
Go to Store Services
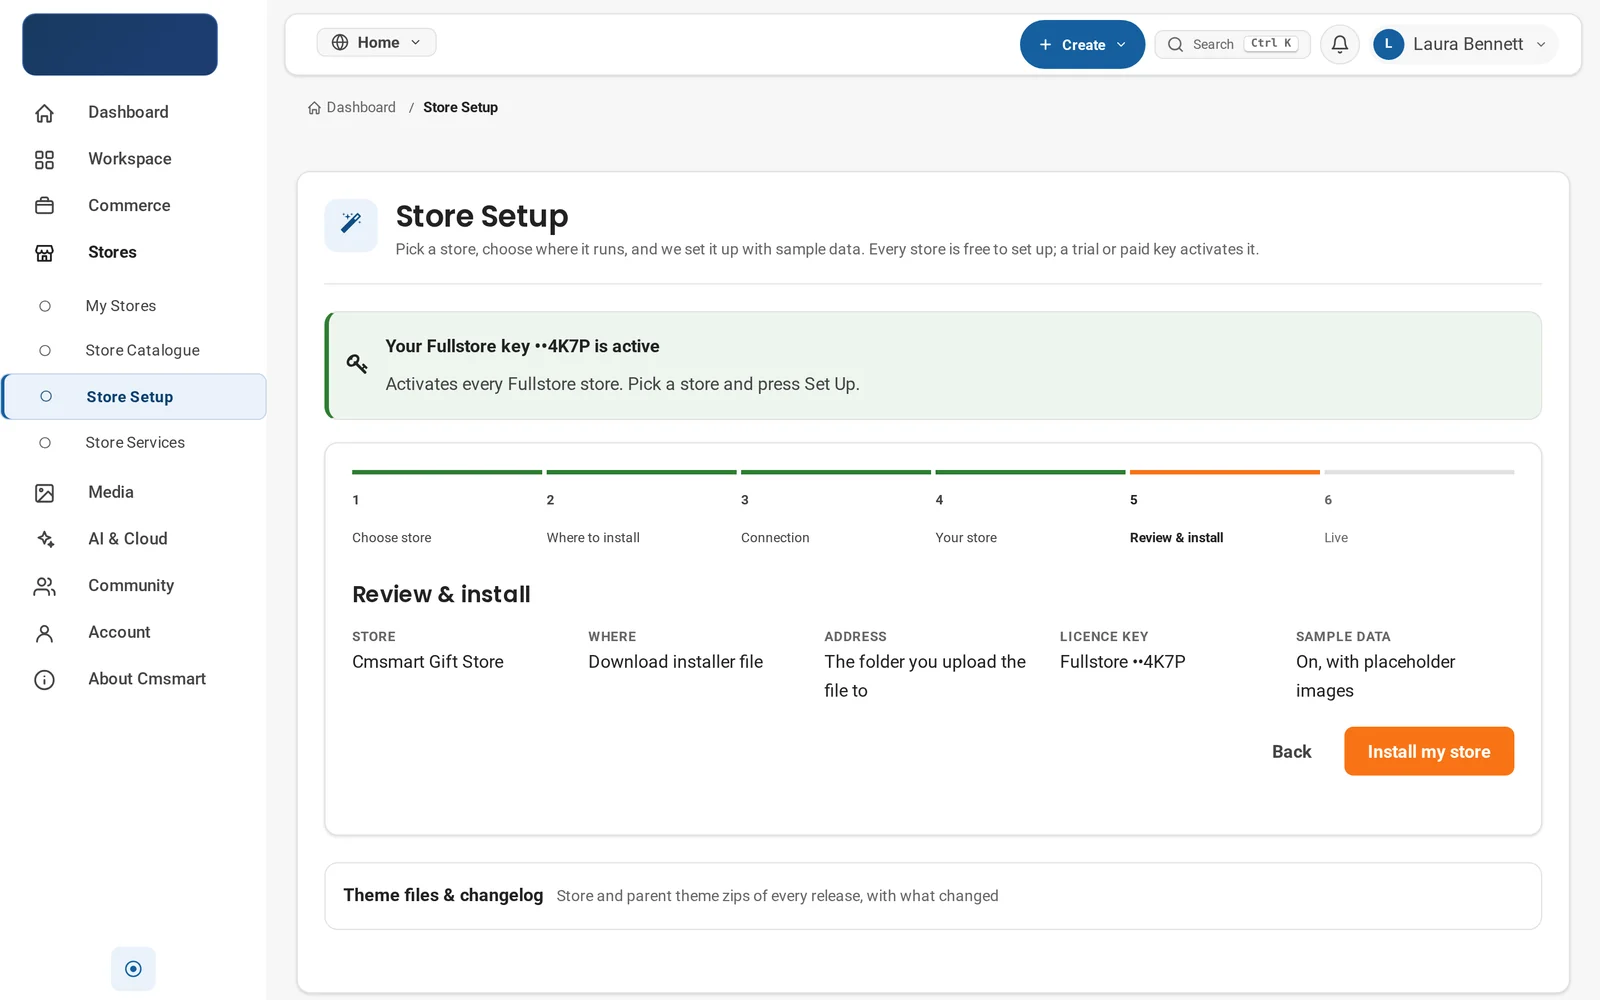135,442
